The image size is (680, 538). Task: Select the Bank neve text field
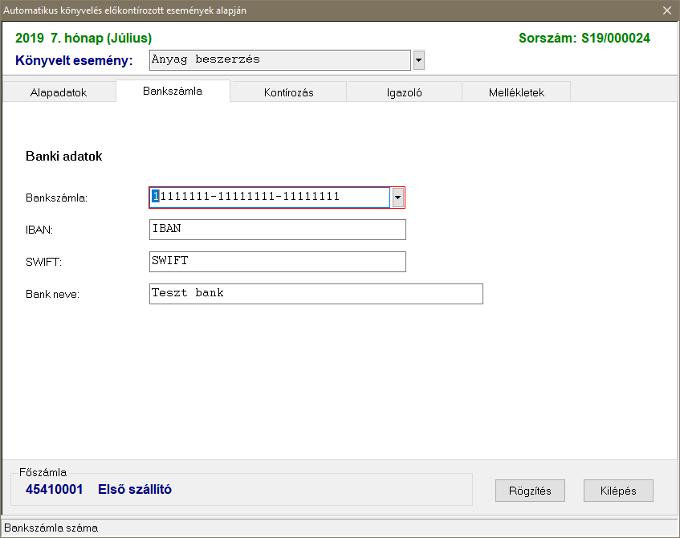pos(315,293)
